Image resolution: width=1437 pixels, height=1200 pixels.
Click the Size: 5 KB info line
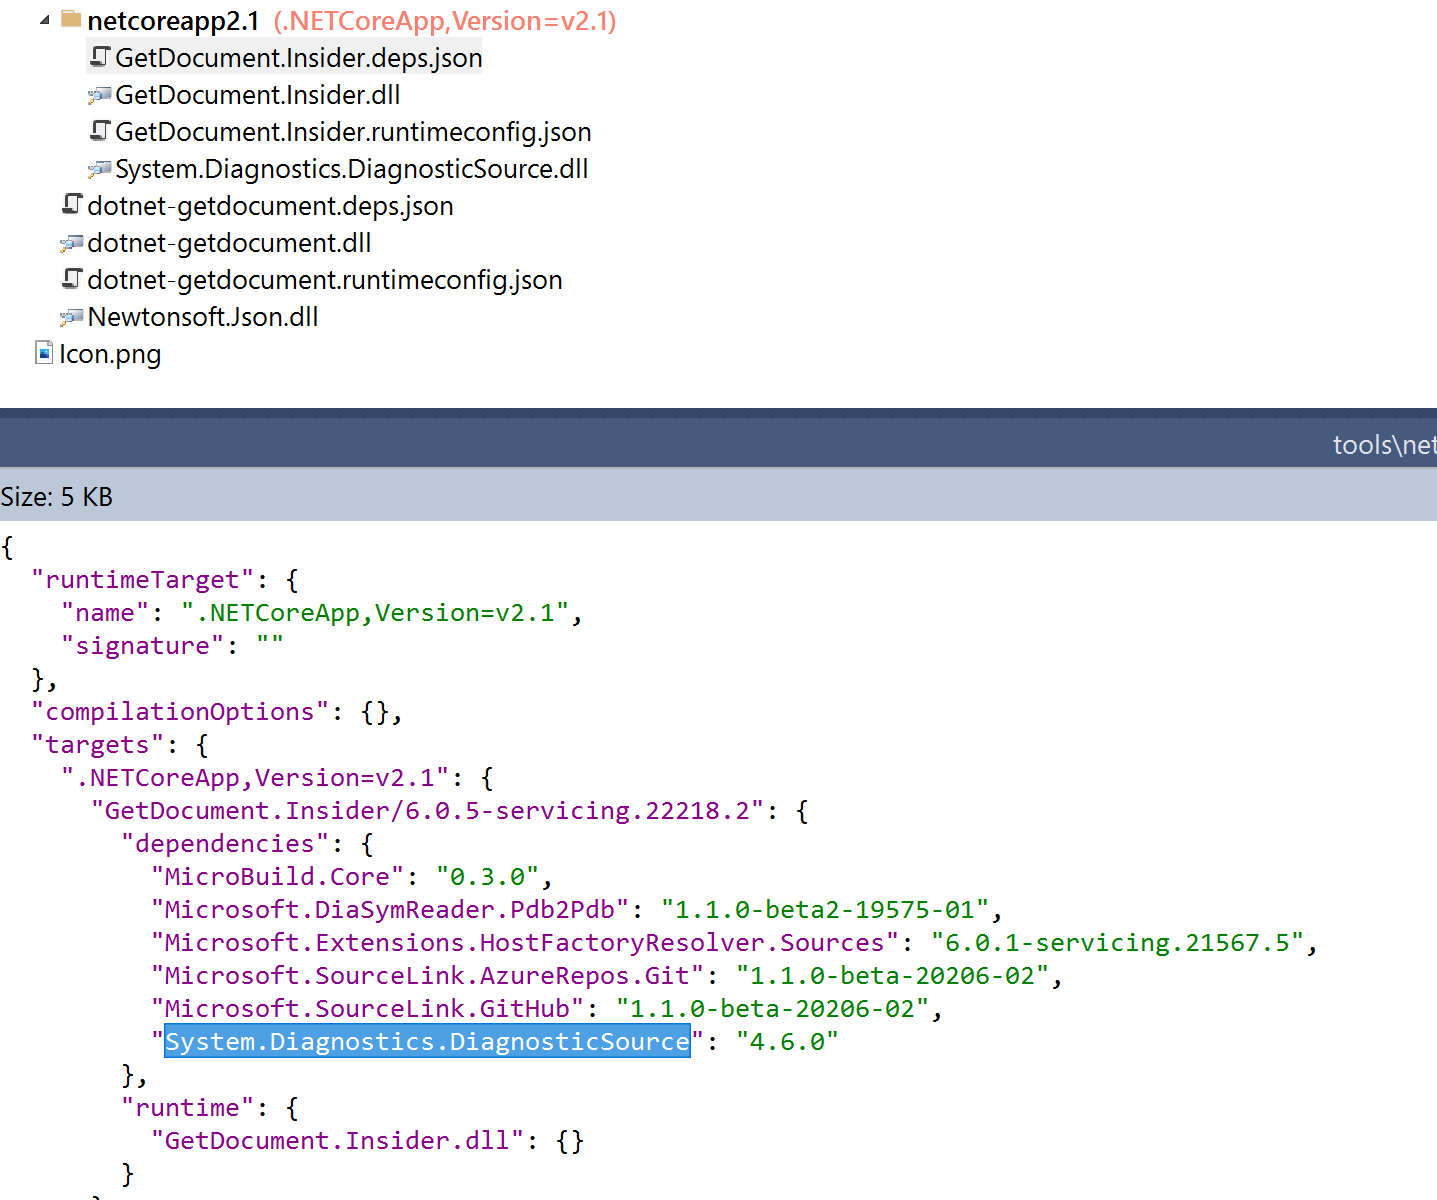(x=57, y=497)
